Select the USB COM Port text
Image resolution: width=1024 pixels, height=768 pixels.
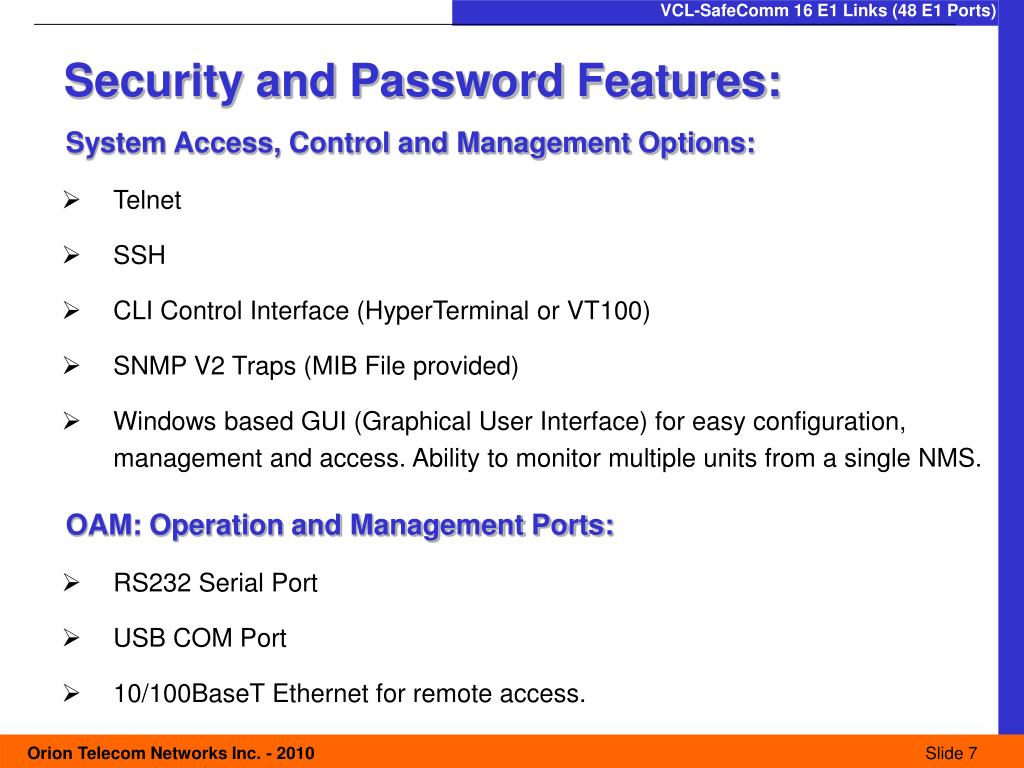(x=200, y=638)
